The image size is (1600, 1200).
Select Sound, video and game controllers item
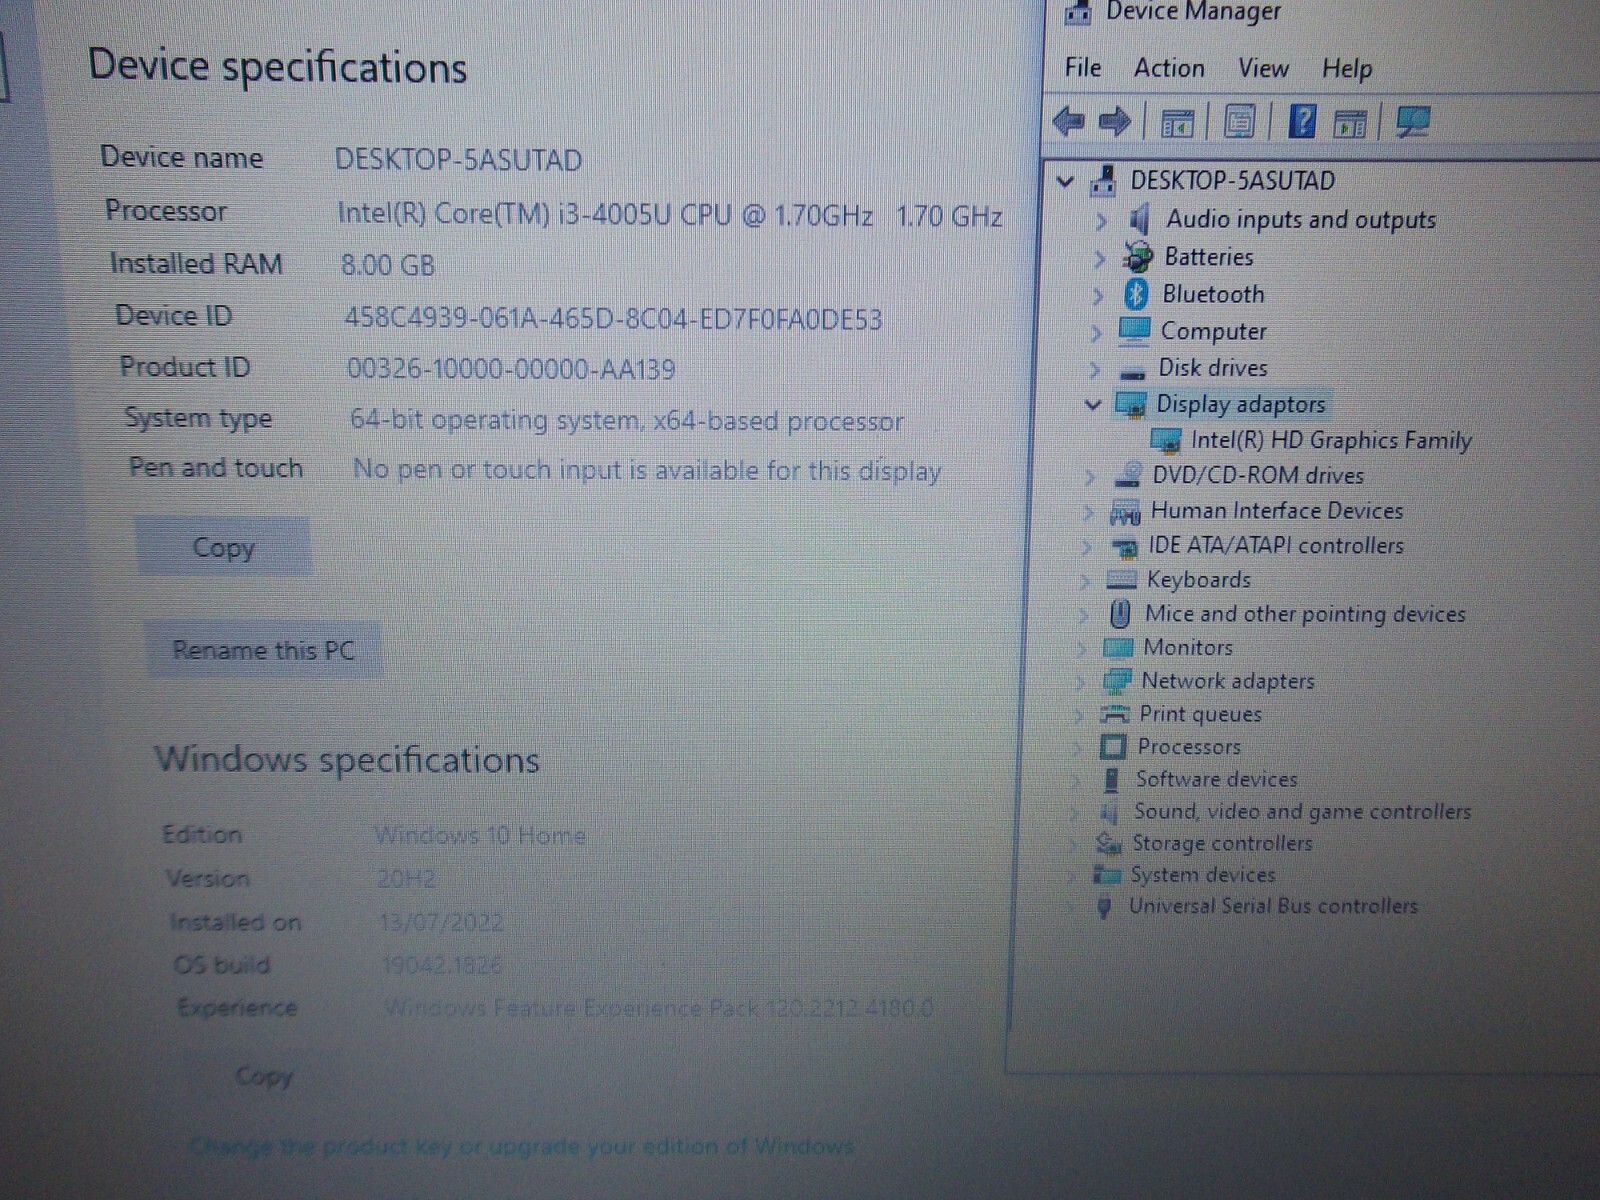click(x=1302, y=811)
